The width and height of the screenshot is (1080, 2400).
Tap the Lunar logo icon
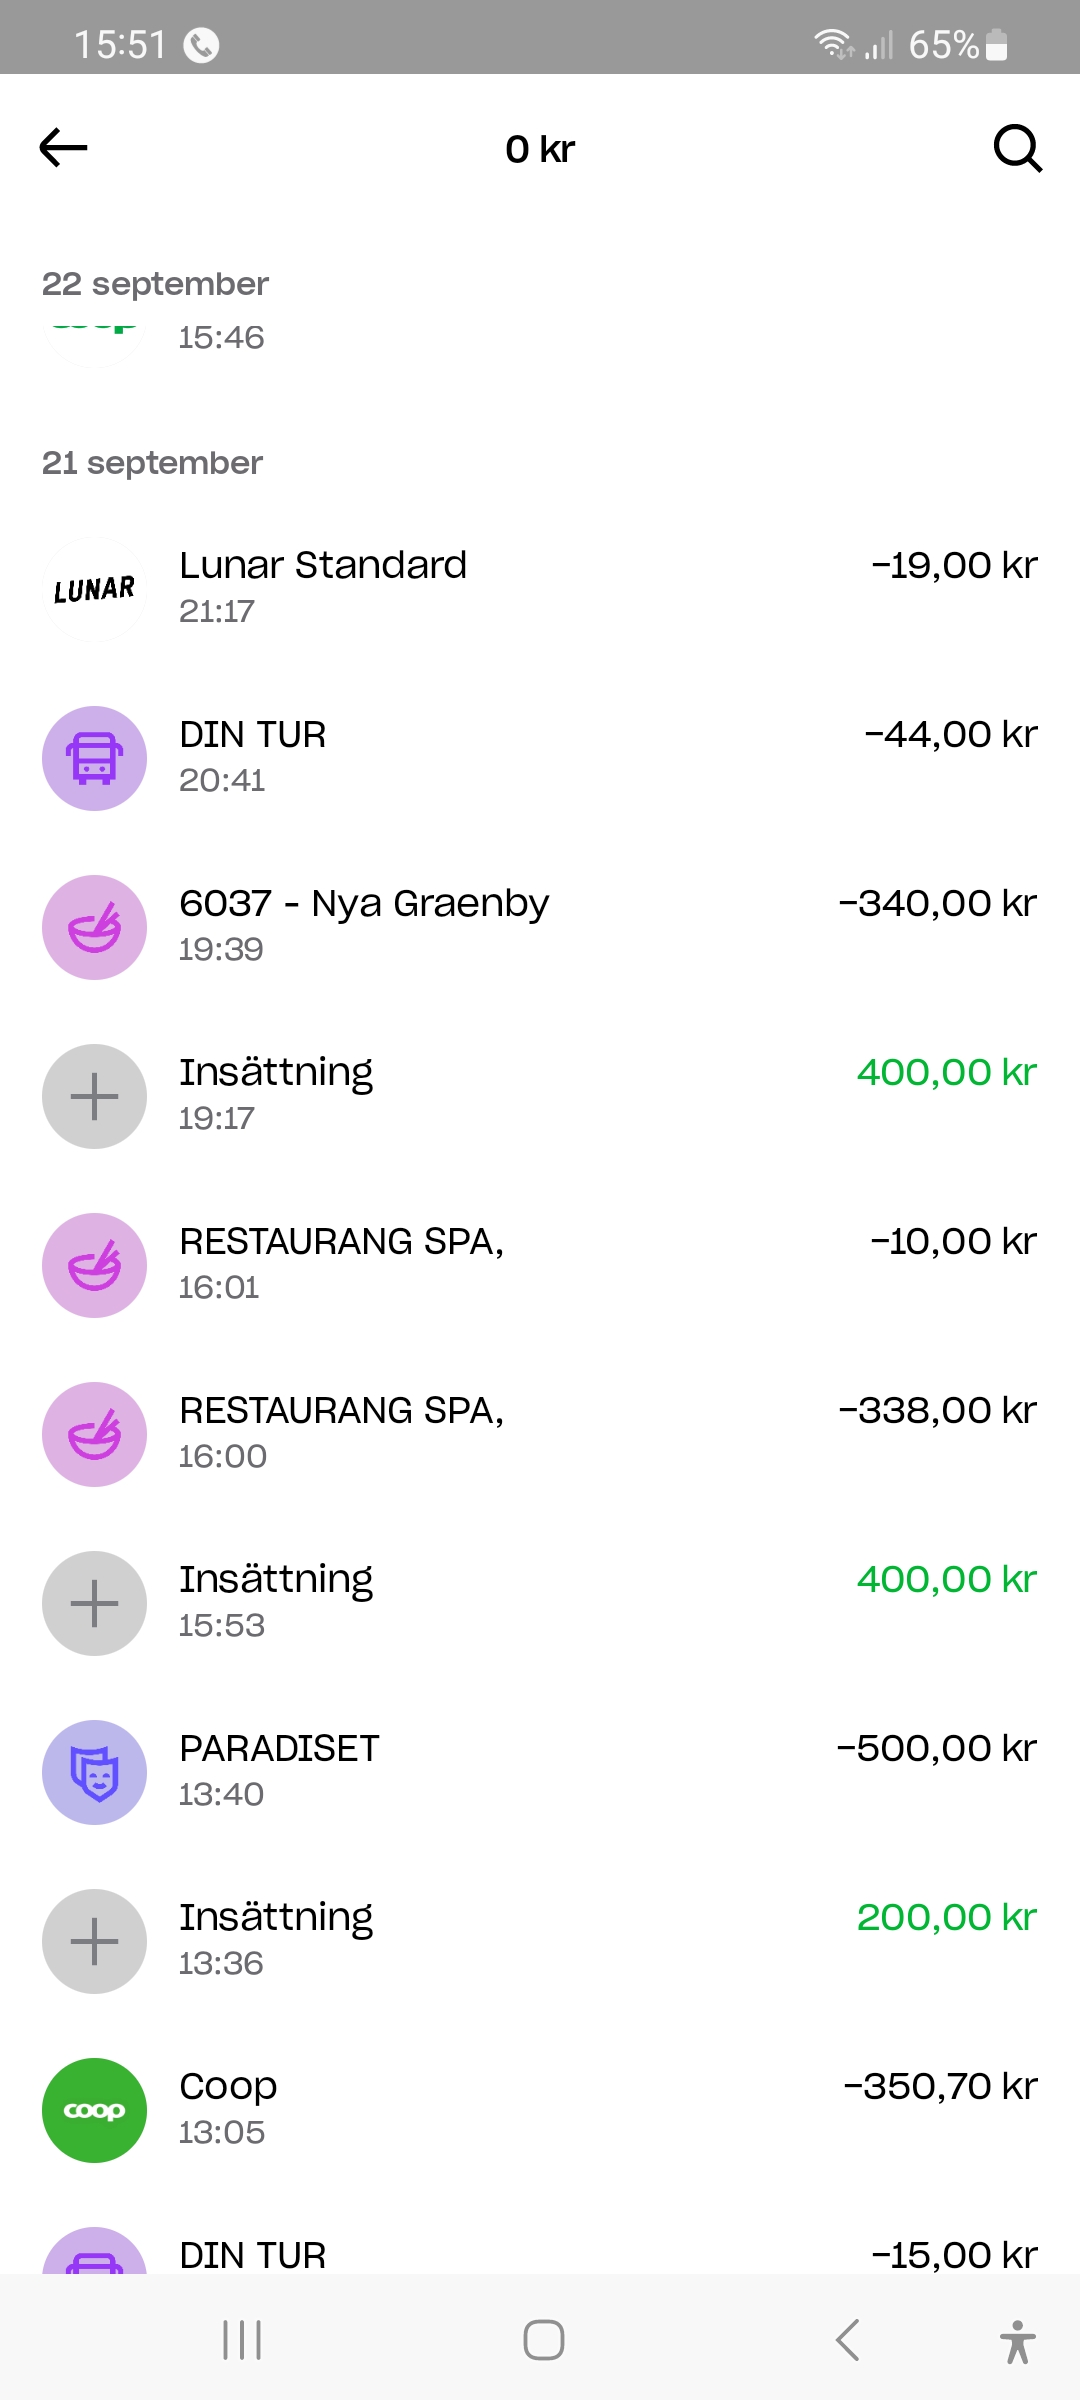point(94,590)
